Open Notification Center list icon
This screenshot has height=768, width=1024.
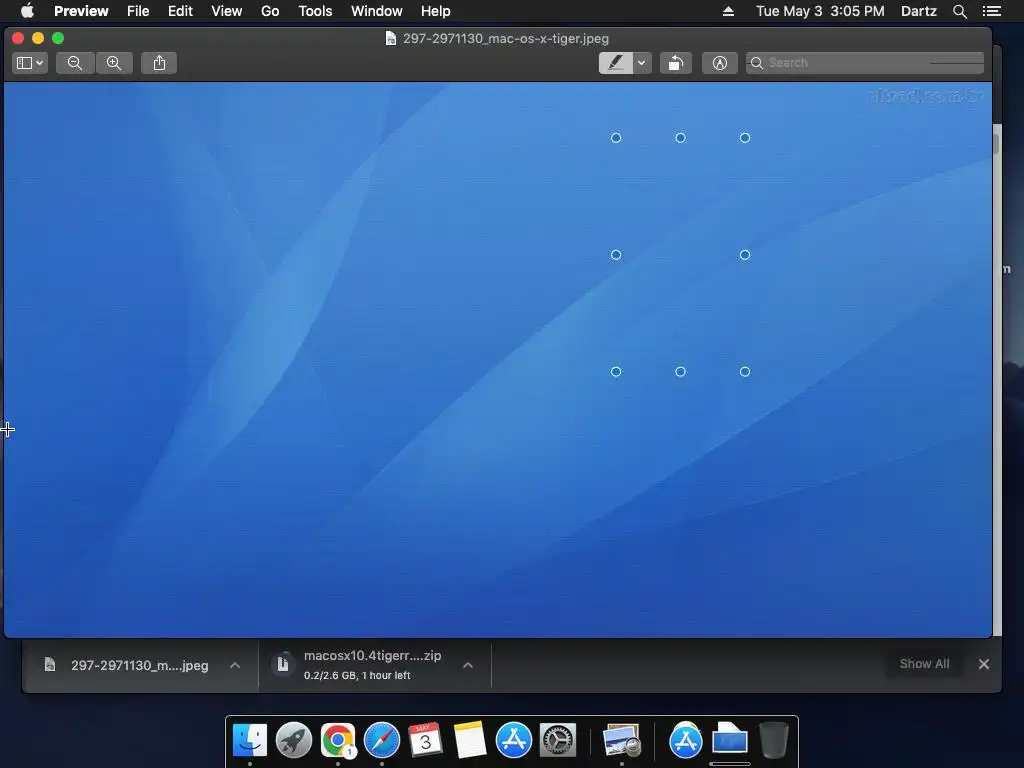click(991, 11)
